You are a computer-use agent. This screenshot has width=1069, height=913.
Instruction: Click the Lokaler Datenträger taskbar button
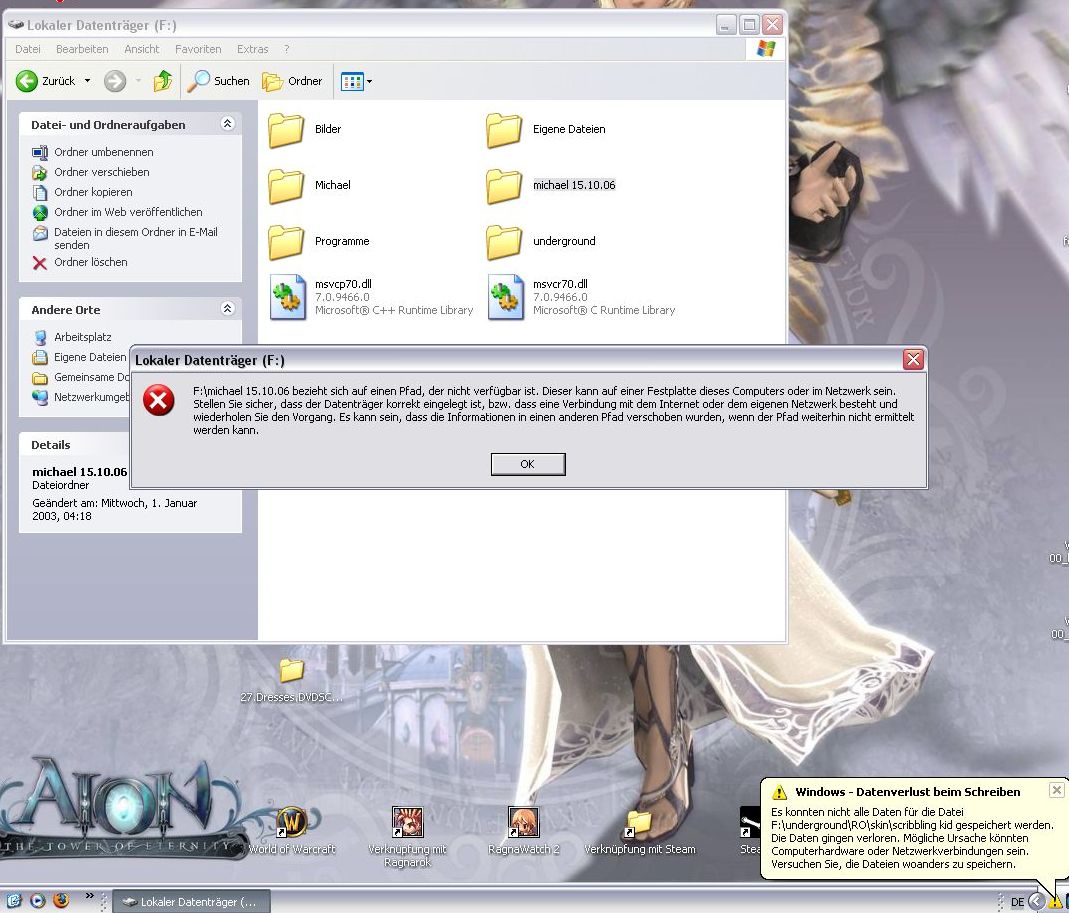pos(191,901)
